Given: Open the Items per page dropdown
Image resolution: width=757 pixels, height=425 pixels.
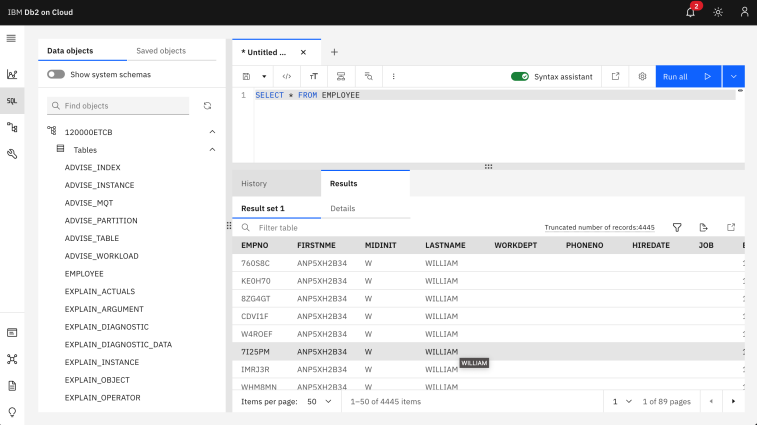Looking at the screenshot, I should (x=318, y=401).
